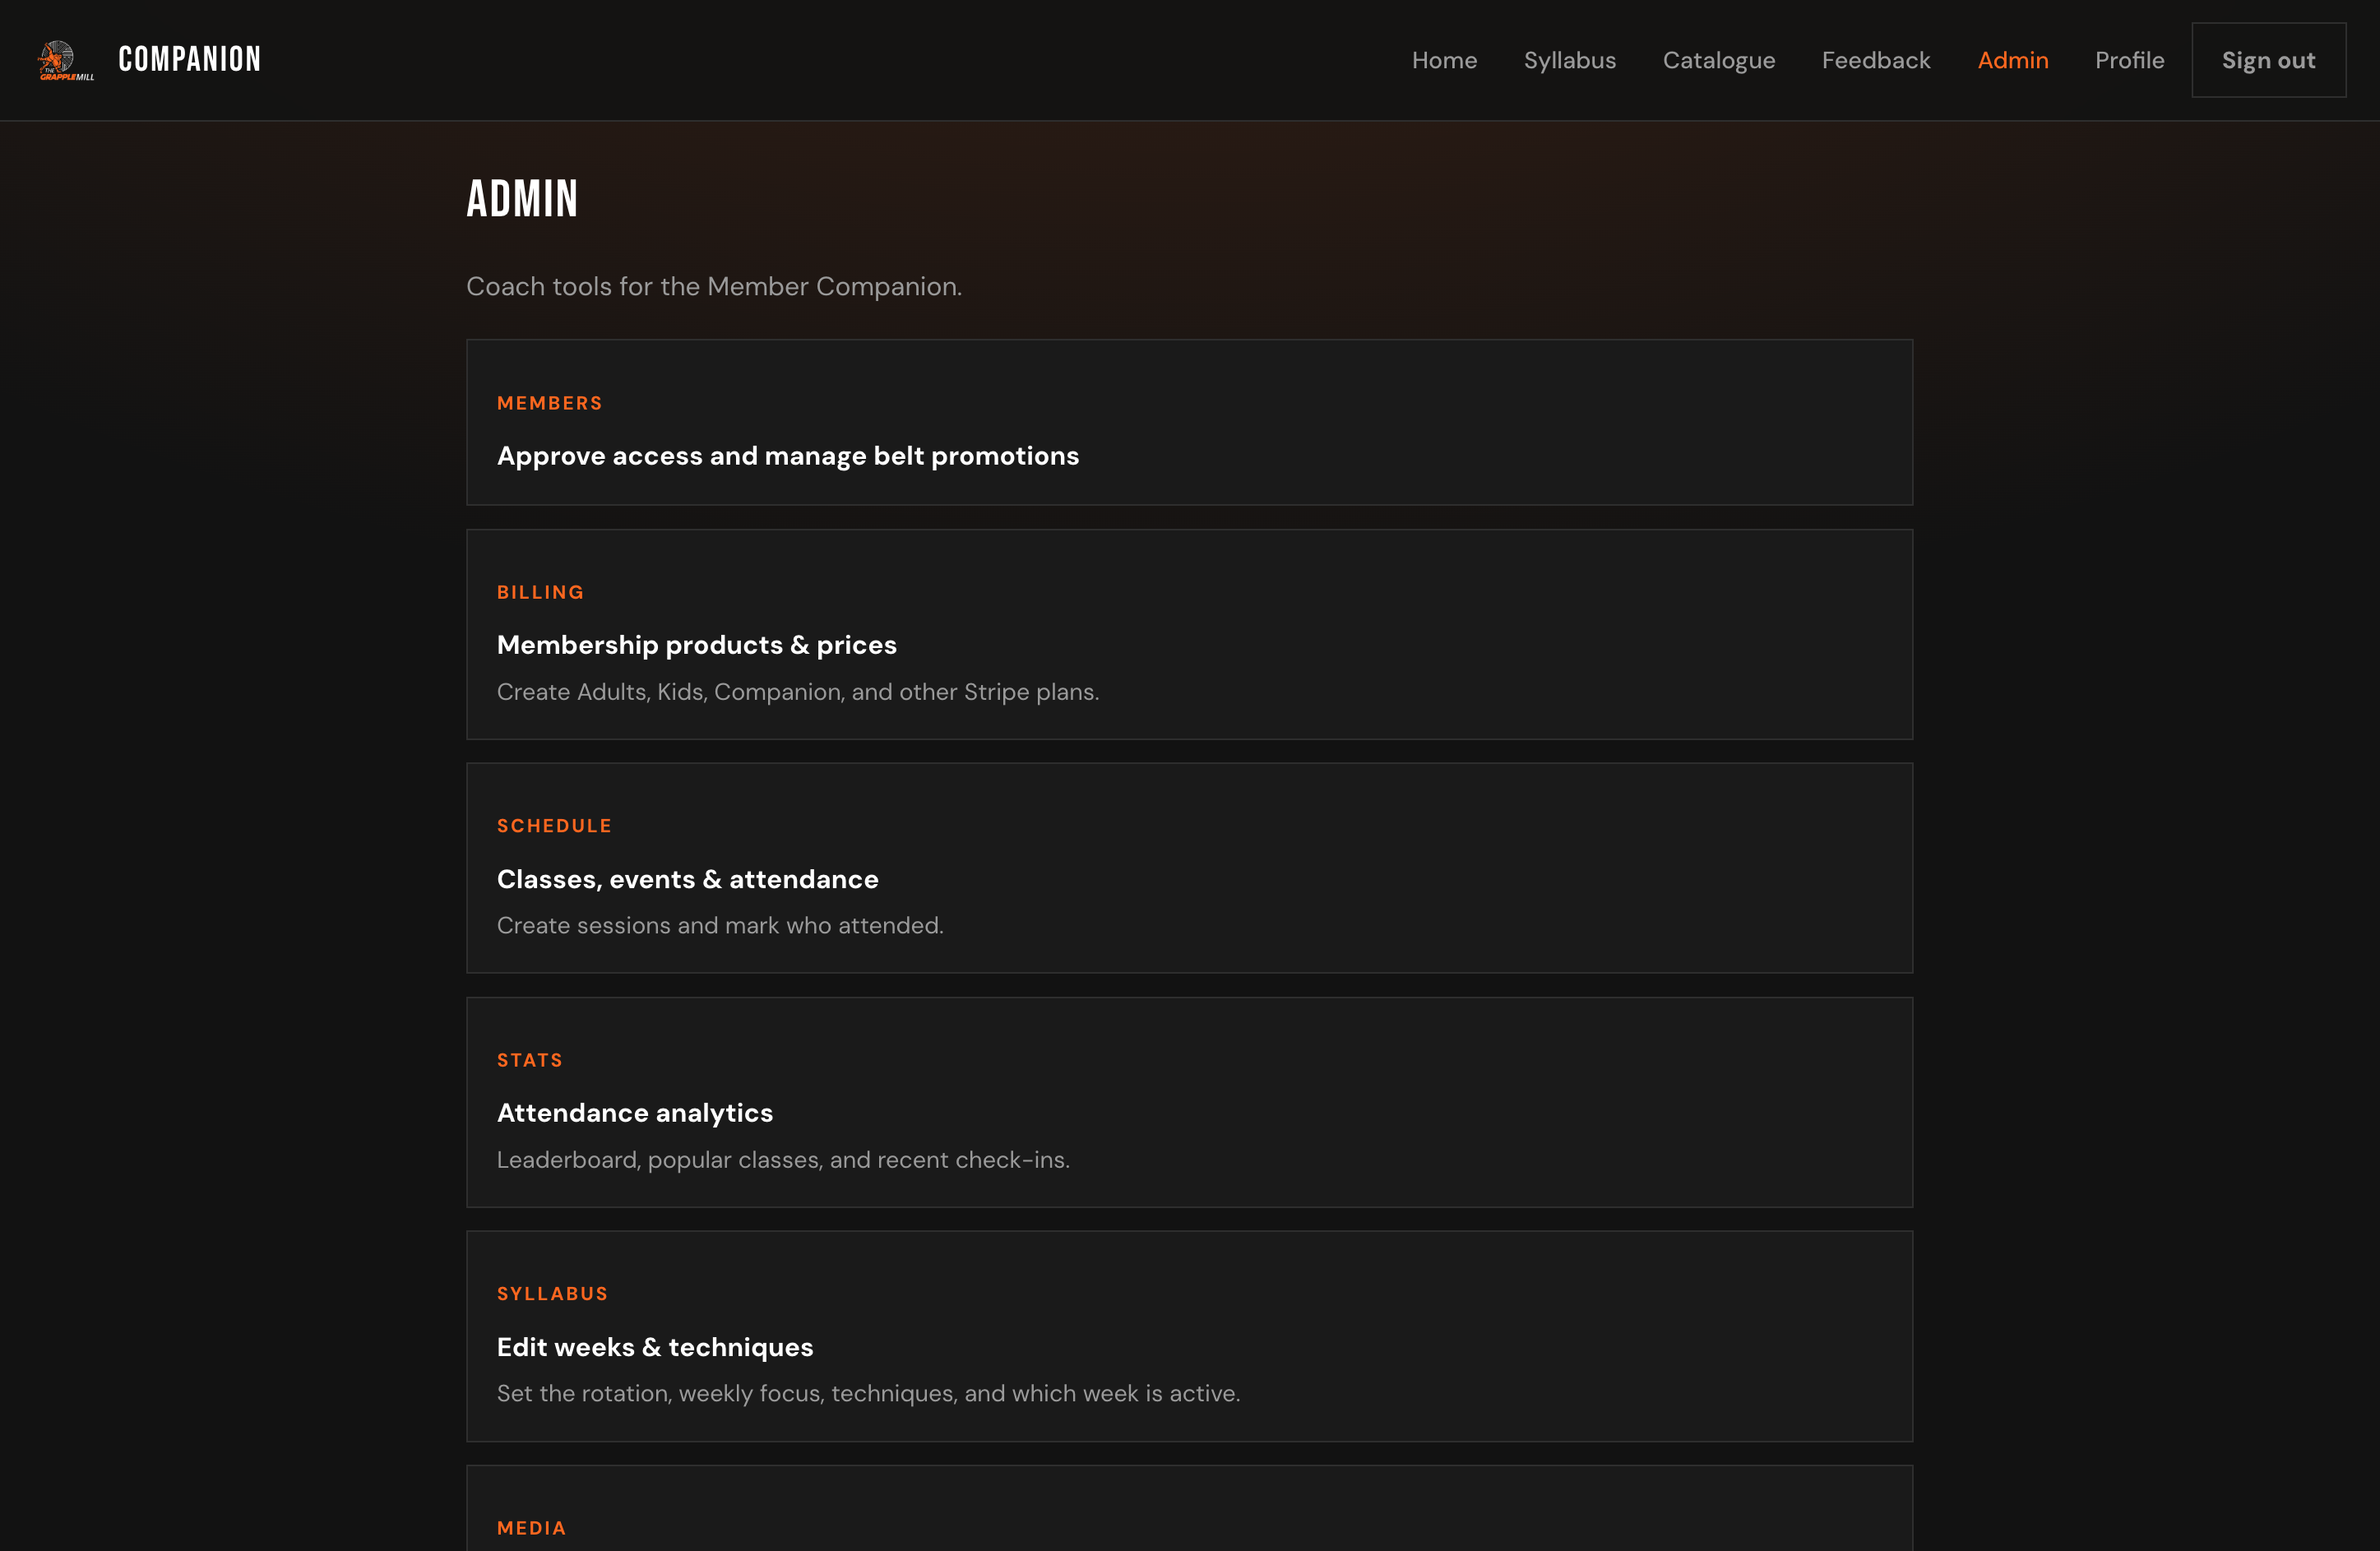Click the BILLING section label
Screen dimensions: 2380x1551
coord(540,592)
